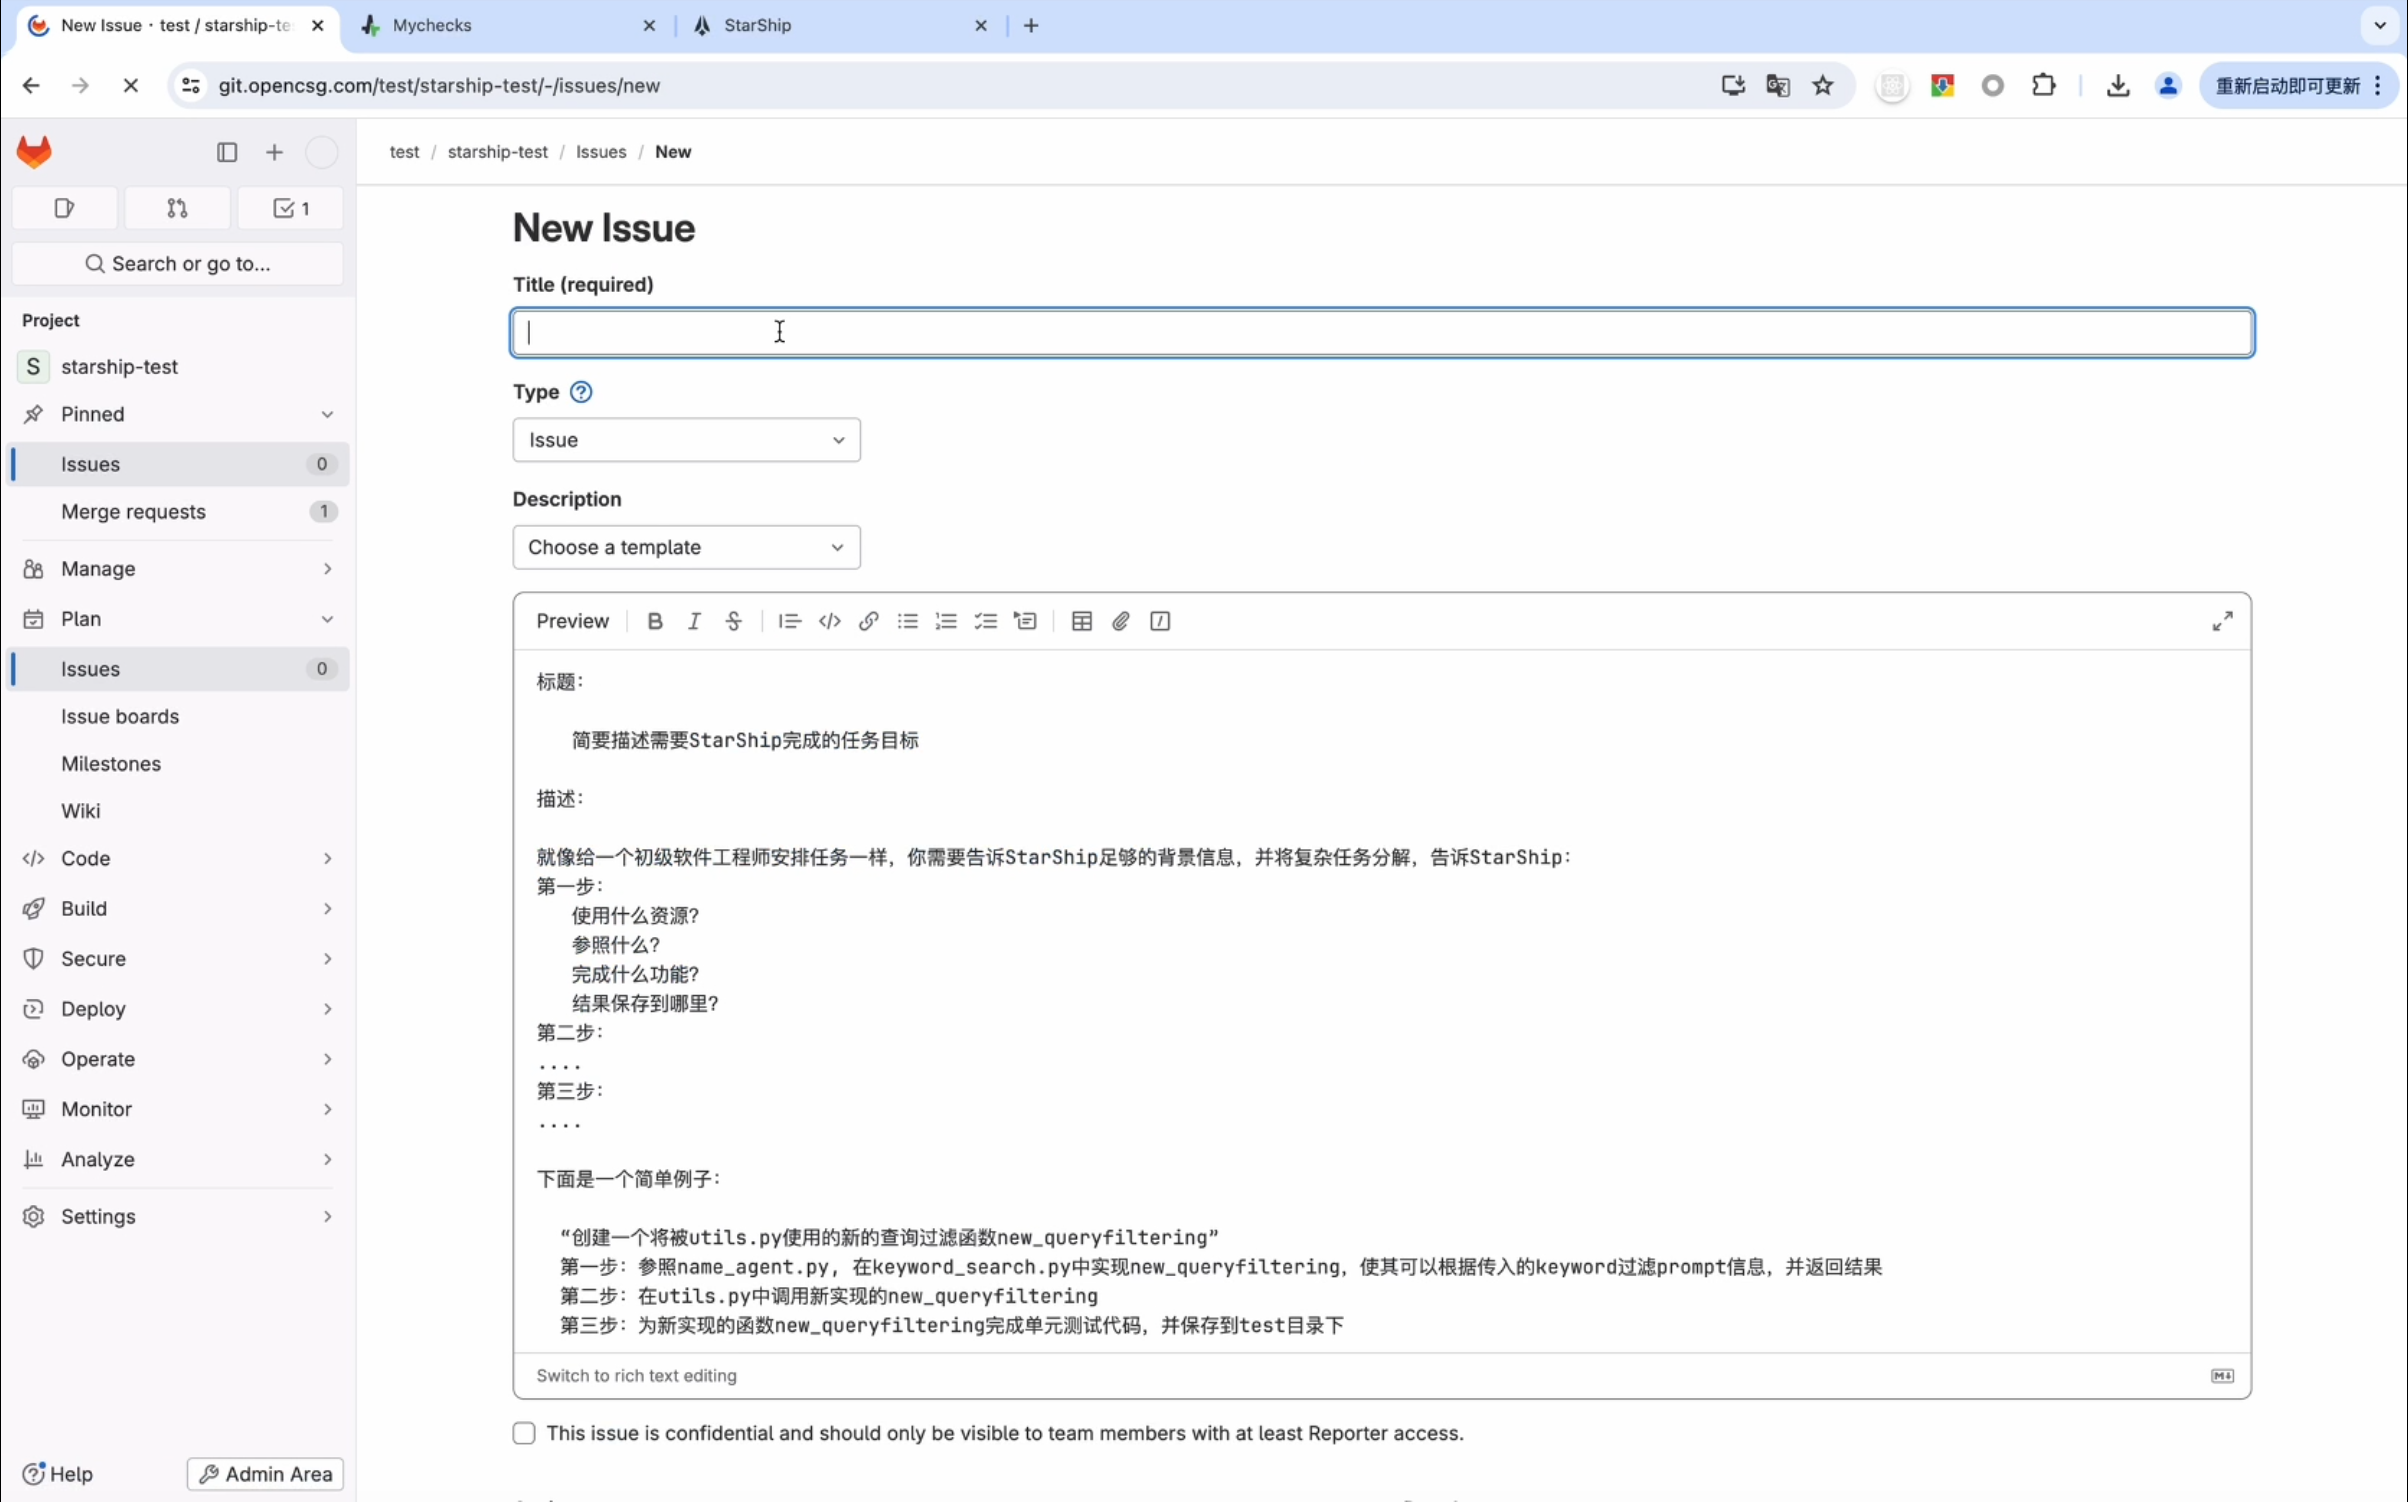
Task: Select the Fullscreen expand icon
Action: coord(2223,621)
